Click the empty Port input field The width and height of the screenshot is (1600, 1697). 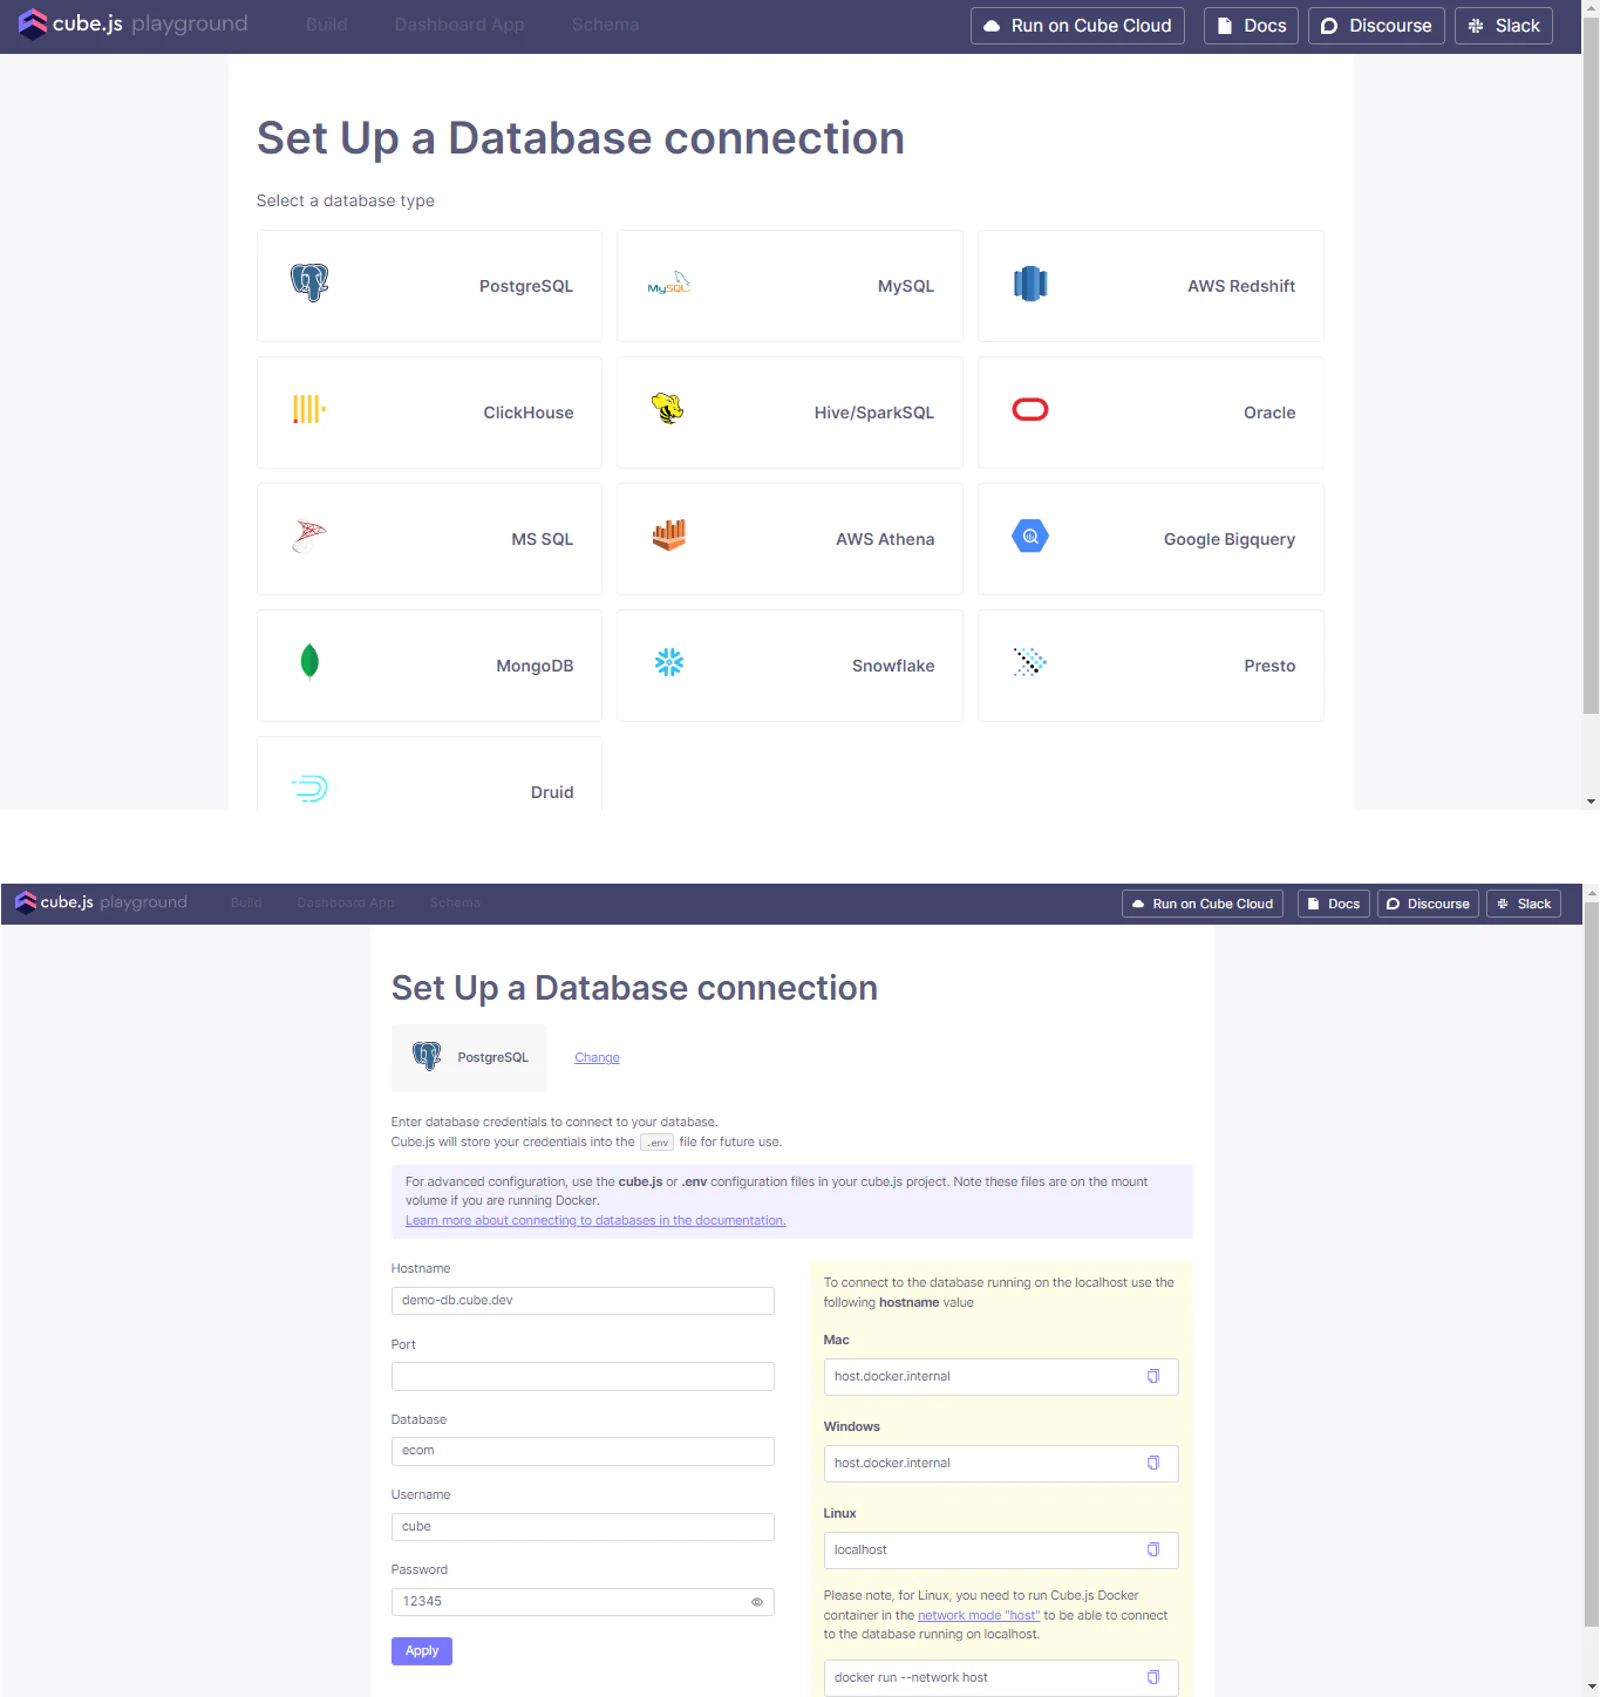(x=583, y=1377)
